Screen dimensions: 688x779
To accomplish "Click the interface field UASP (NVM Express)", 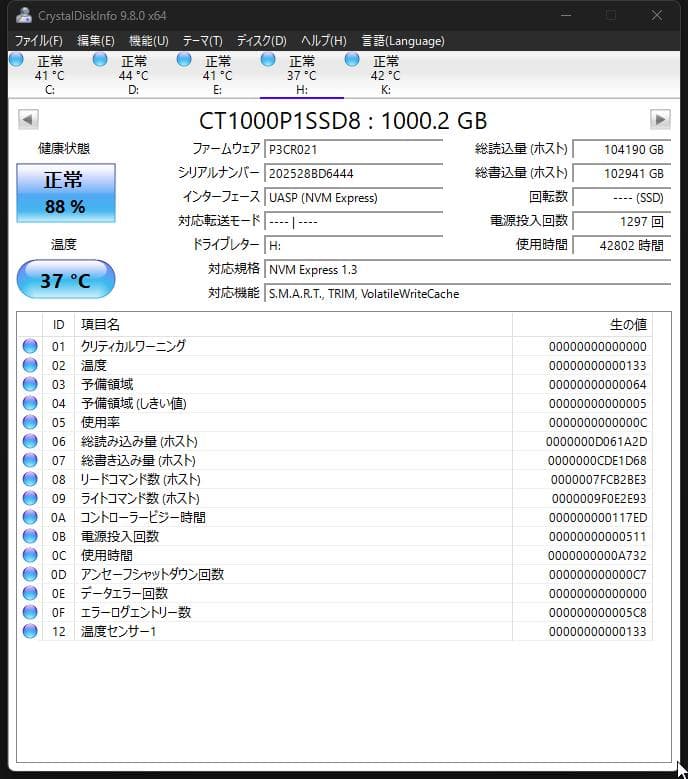I will [353, 198].
